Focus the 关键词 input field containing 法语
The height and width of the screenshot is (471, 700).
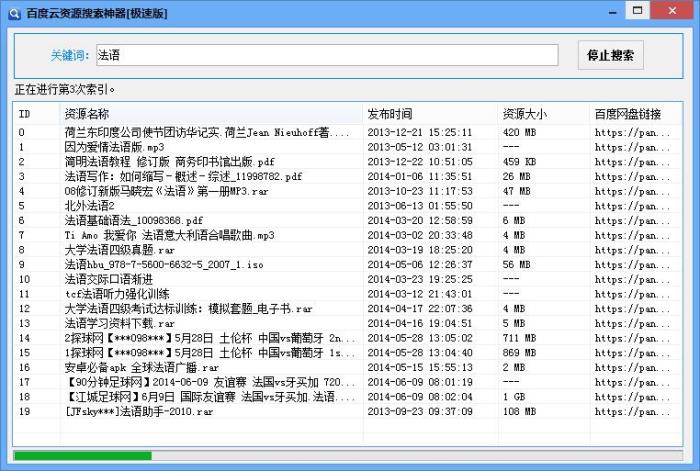(x=327, y=55)
